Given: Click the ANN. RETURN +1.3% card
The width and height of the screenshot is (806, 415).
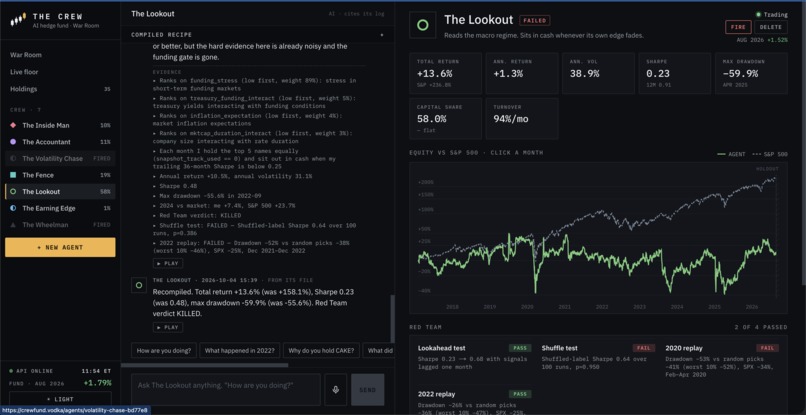Looking at the screenshot, I should point(522,74).
